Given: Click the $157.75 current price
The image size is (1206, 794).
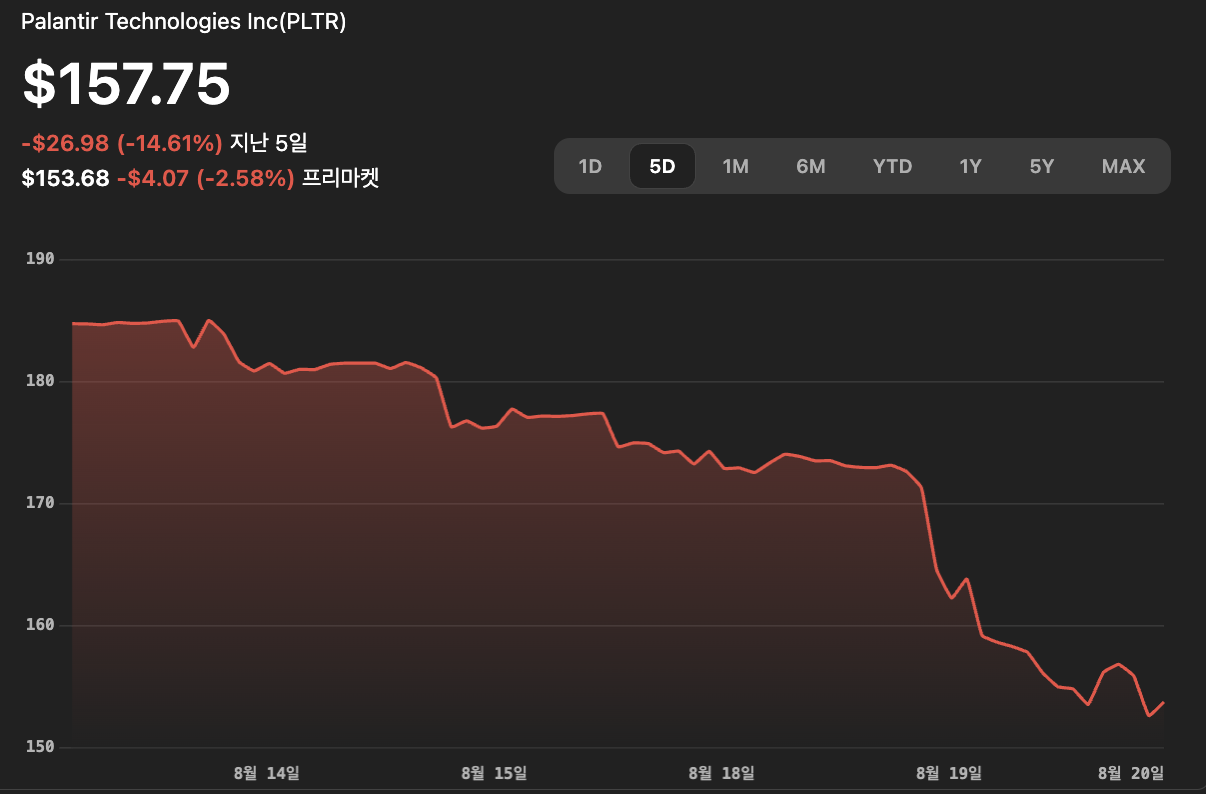Looking at the screenshot, I should (127, 84).
